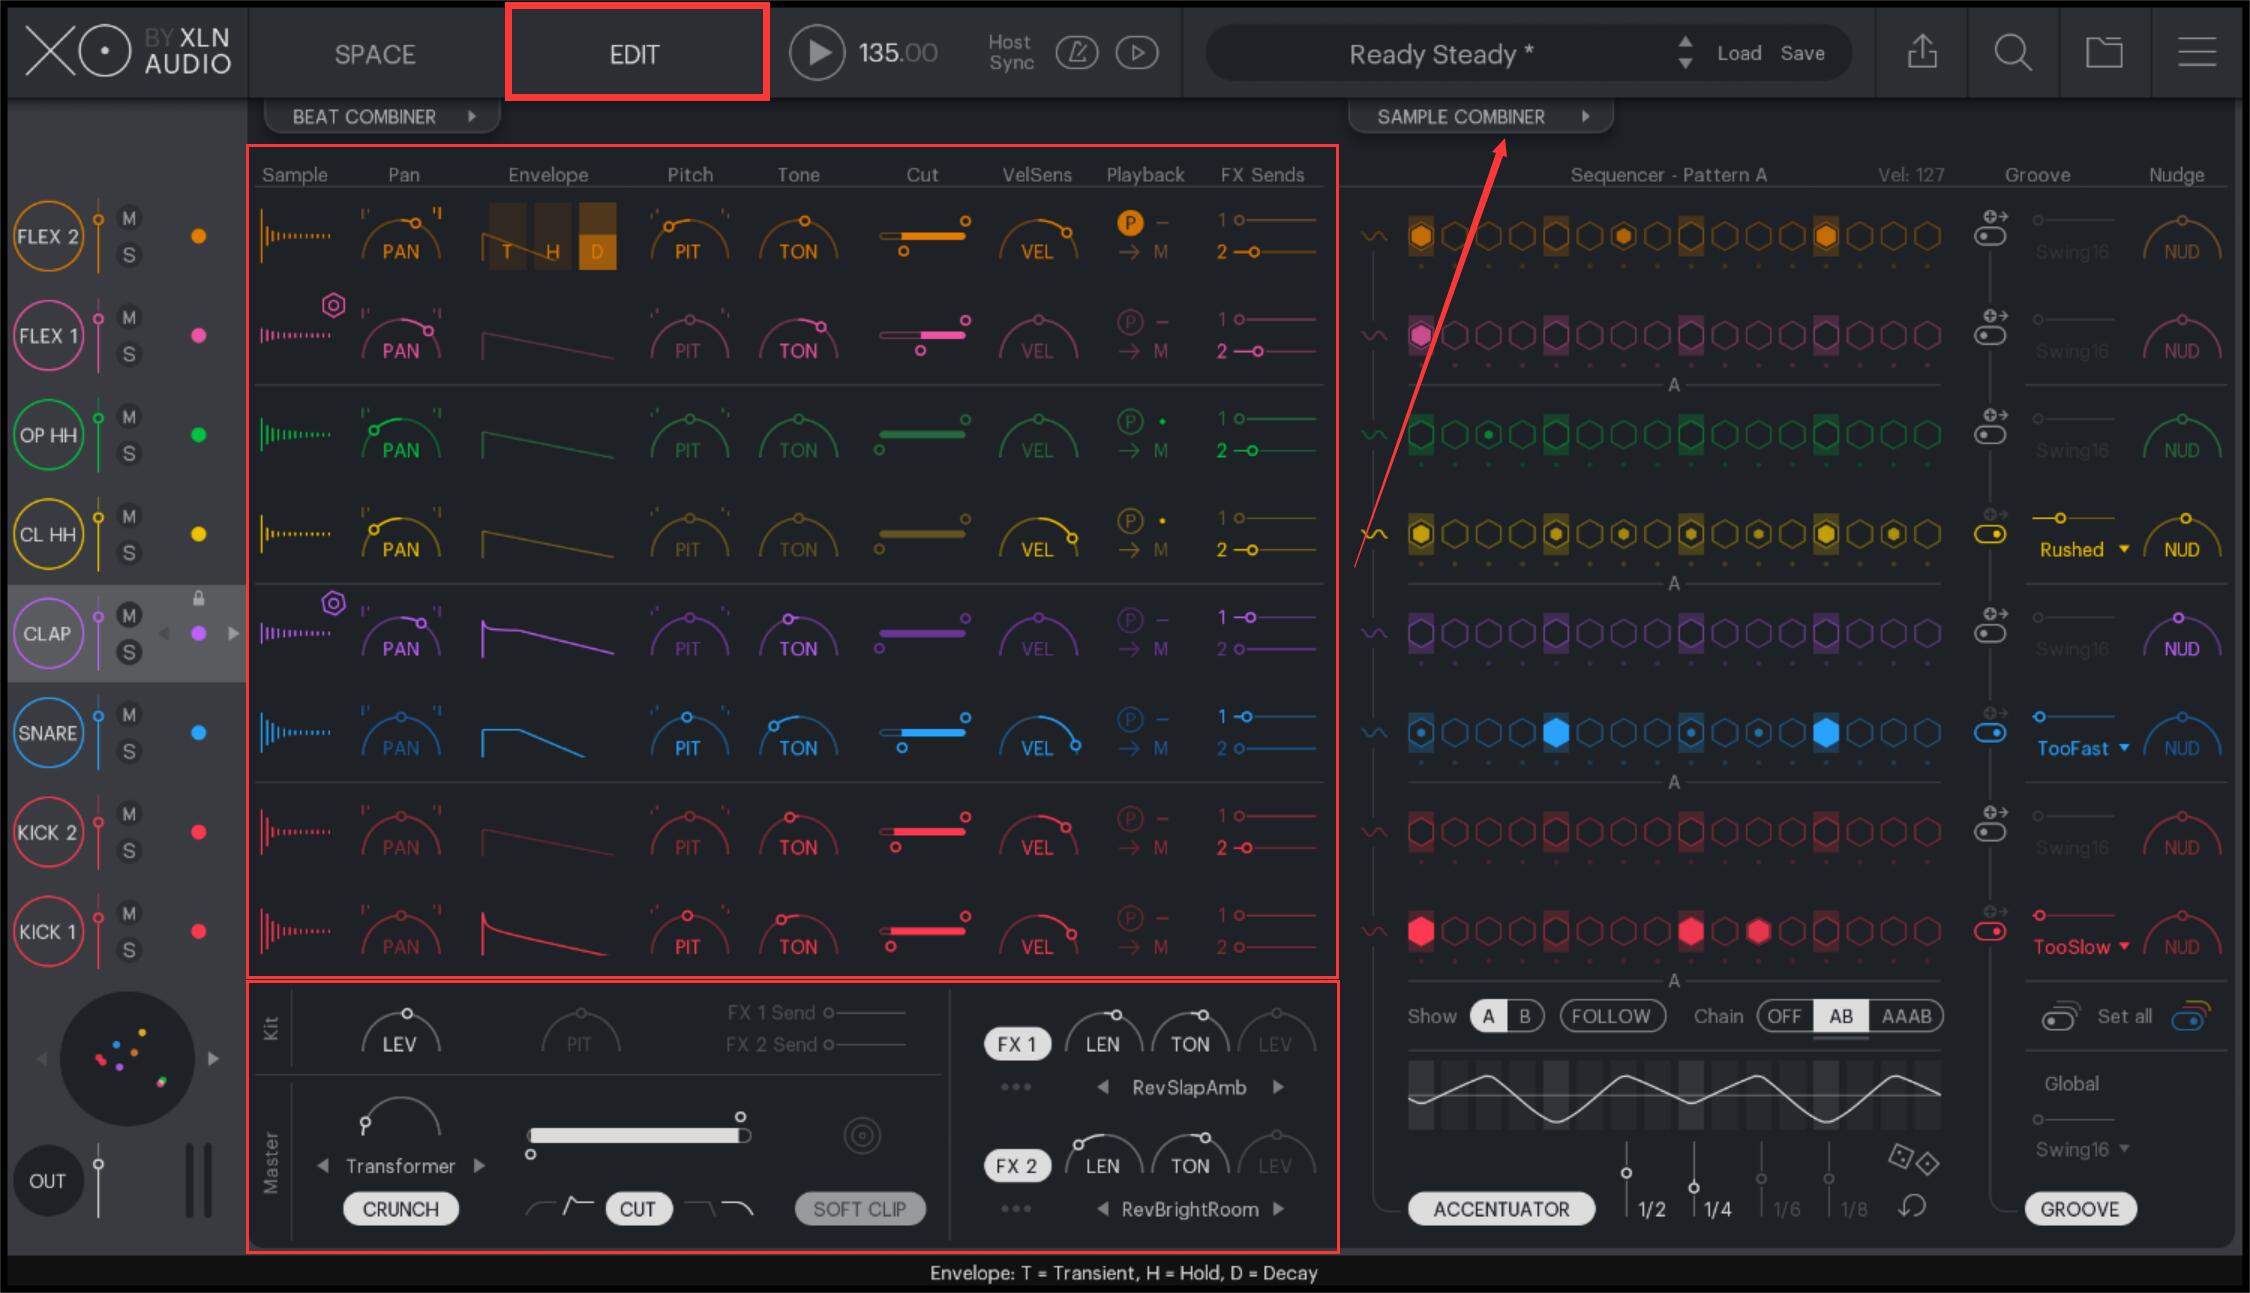Switch to the SPACE tab
Screen dimensions: 2250x1293
pyautogui.click(x=375, y=54)
